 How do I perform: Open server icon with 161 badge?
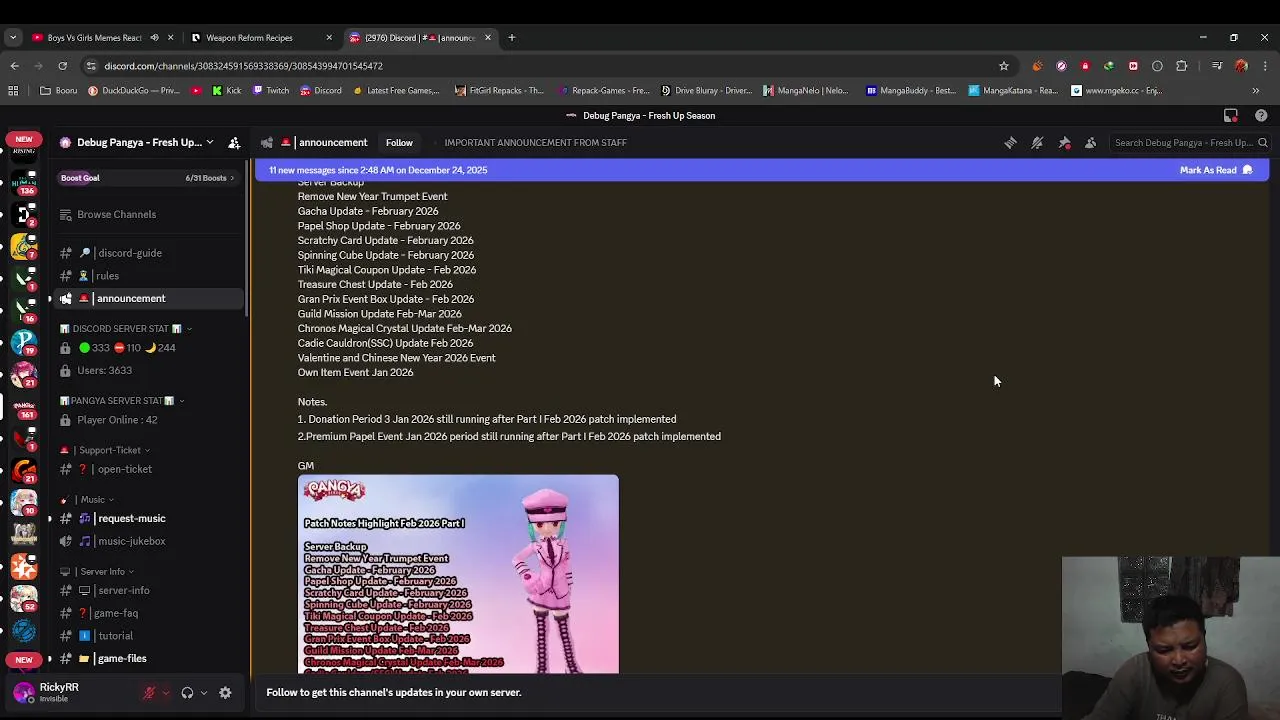[24, 407]
